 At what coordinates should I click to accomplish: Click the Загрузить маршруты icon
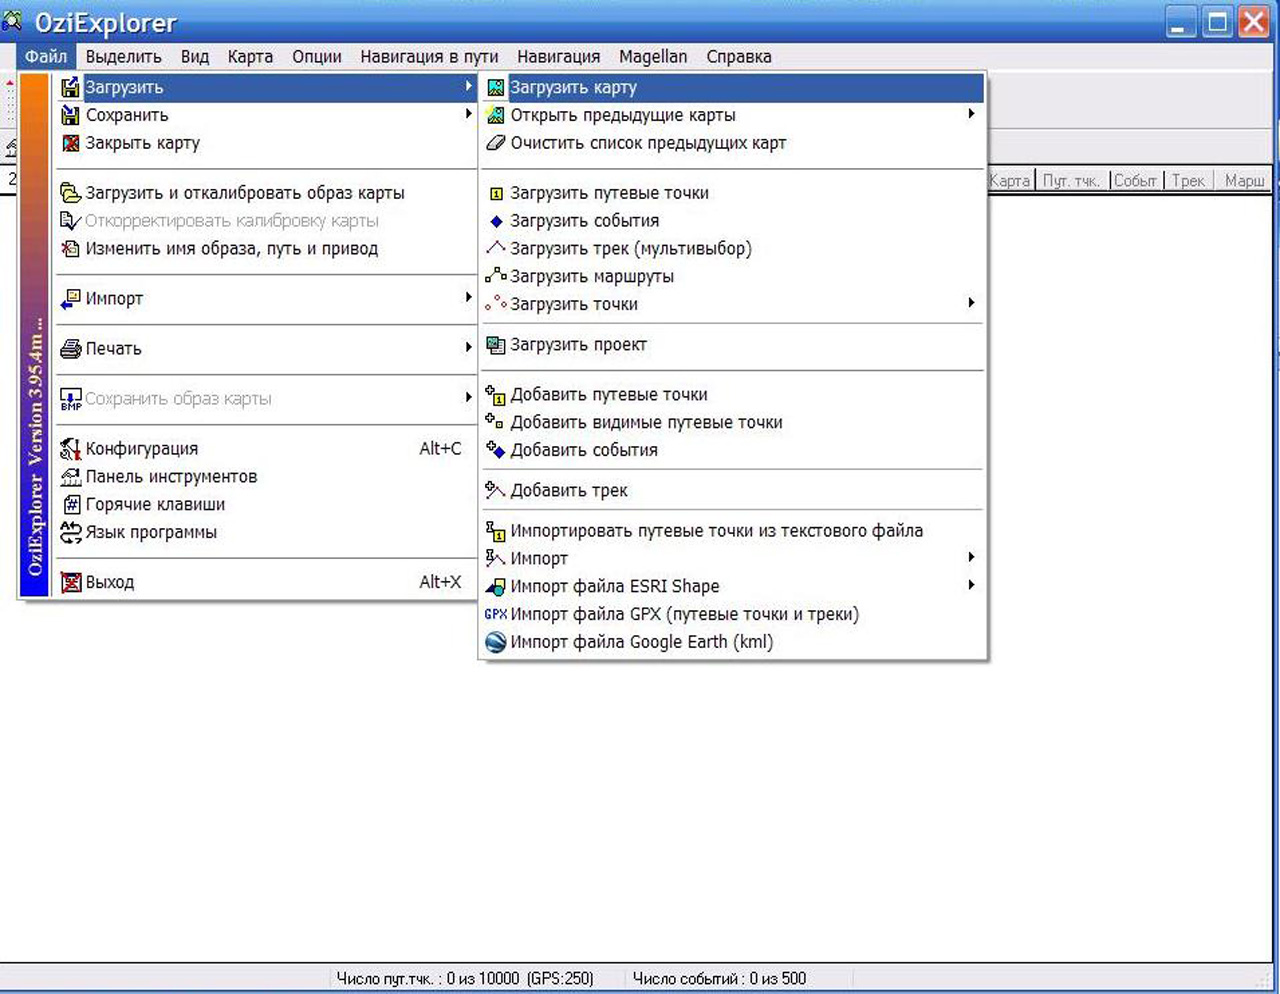coord(495,276)
